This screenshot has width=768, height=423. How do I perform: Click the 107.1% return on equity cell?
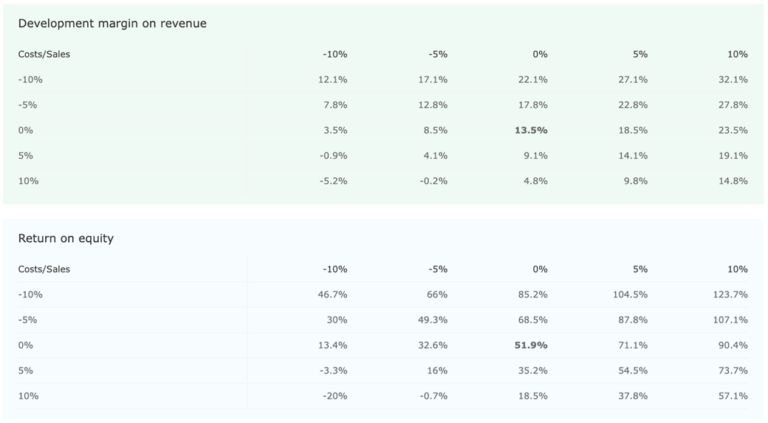click(x=730, y=320)
